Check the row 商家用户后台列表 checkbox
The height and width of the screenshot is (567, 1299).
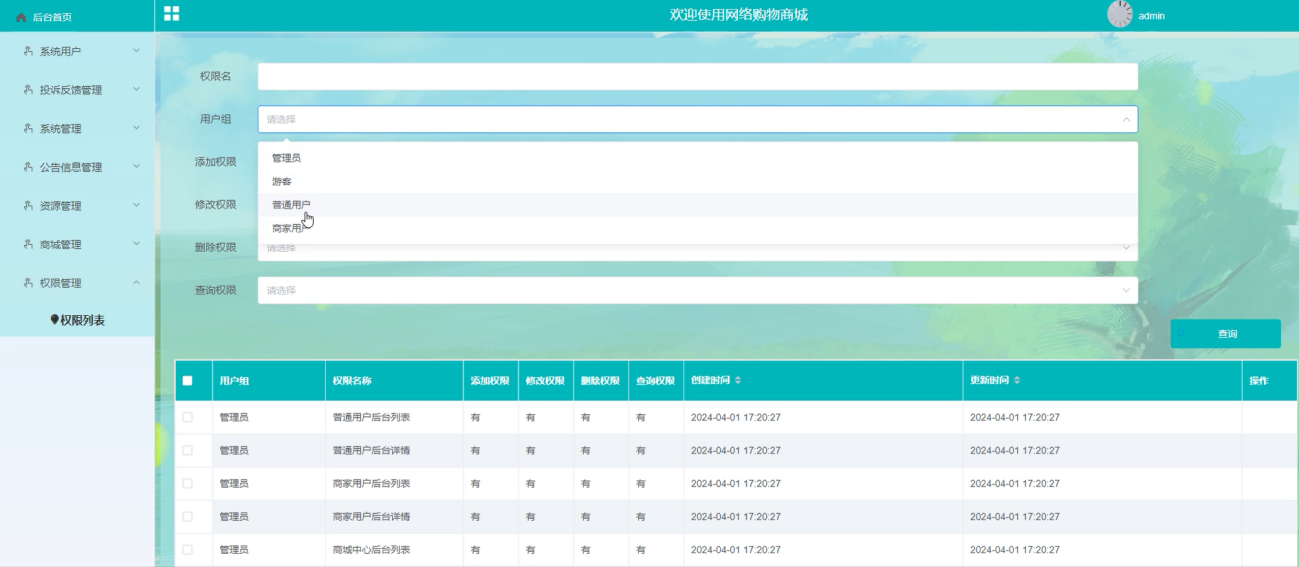click(187, 483)
